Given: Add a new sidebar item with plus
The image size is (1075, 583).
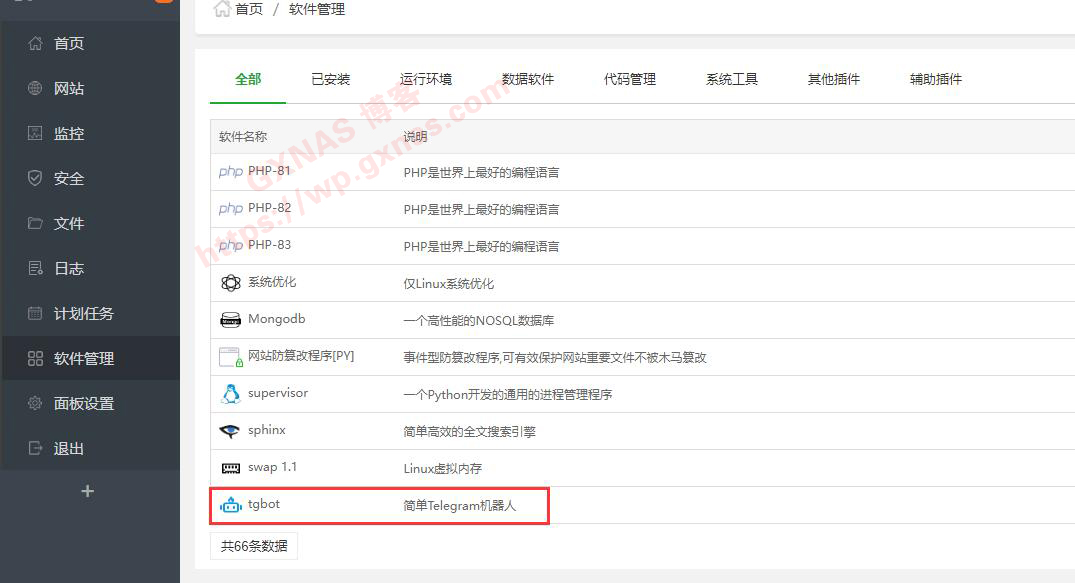Looking at the screenshot, I should tap(88, 491).
